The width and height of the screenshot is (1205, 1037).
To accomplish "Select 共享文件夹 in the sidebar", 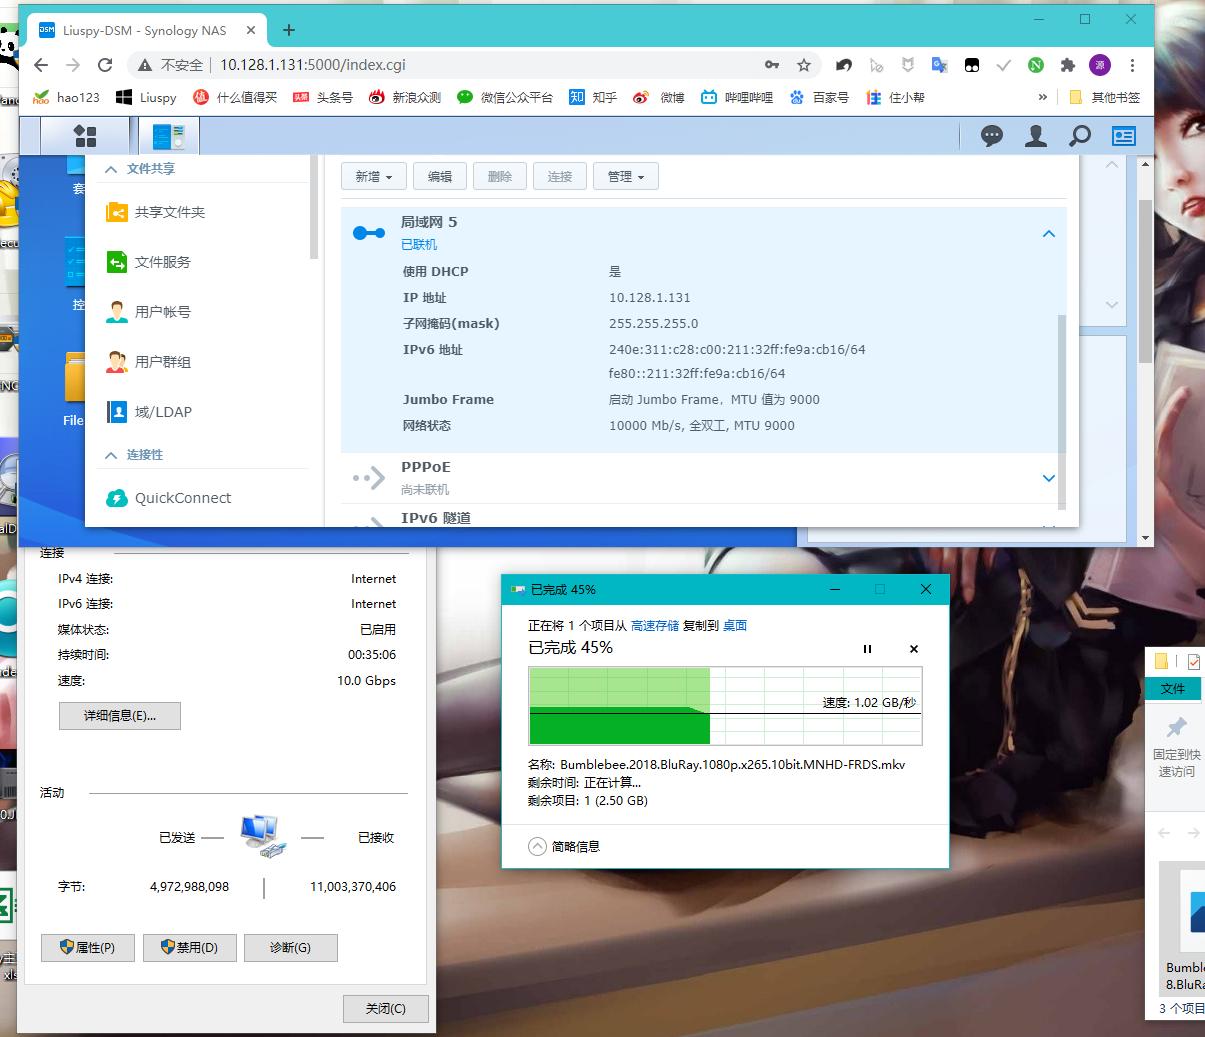I will tap(169, 212).
